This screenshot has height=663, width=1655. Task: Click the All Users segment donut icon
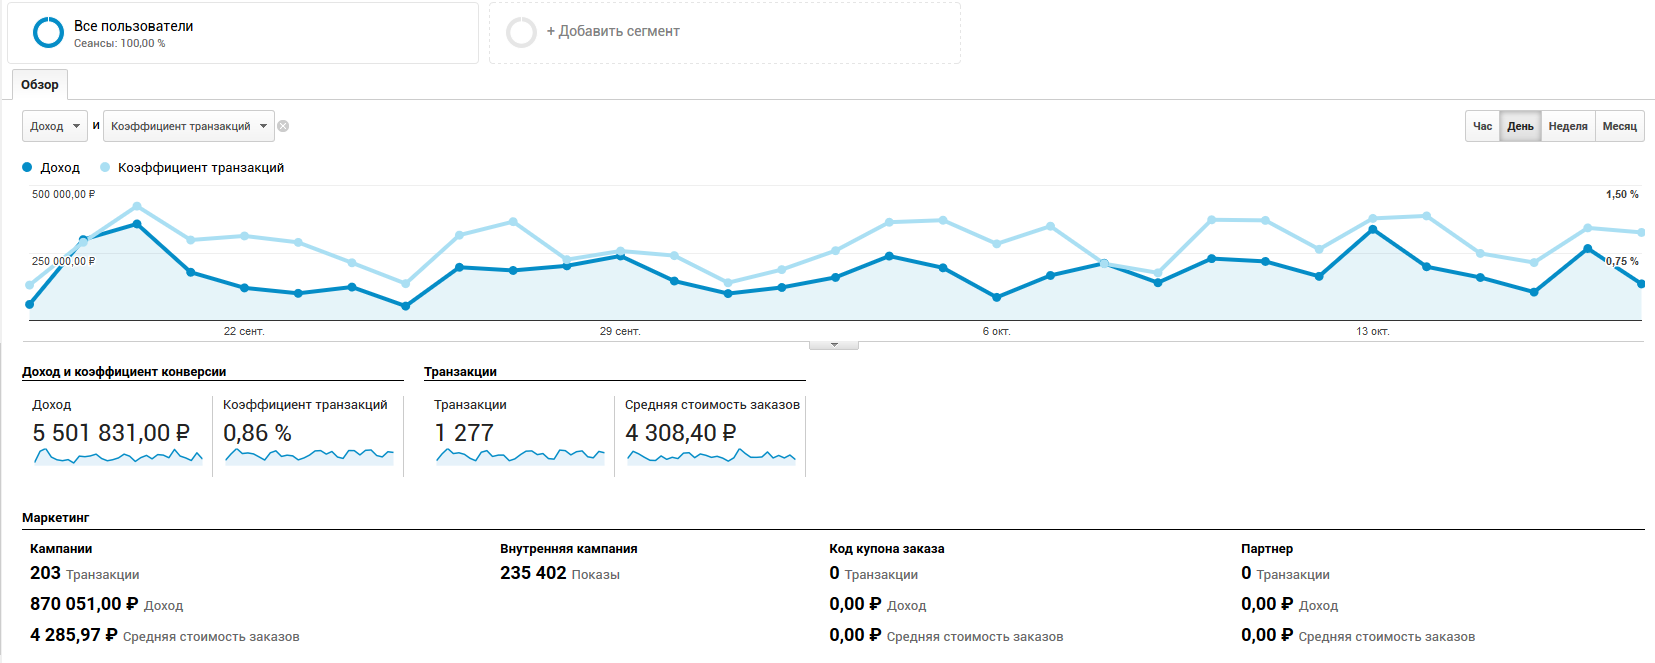point(48,33)
